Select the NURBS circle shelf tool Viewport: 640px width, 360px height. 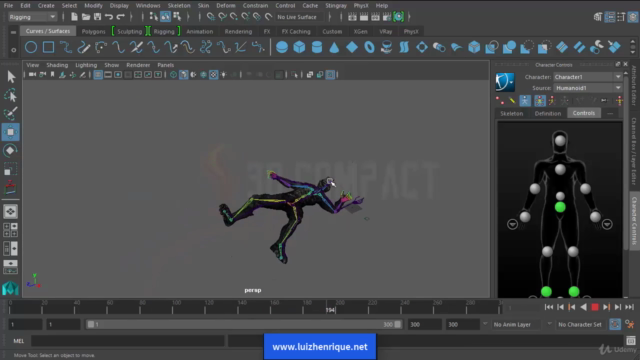point(31,47)
